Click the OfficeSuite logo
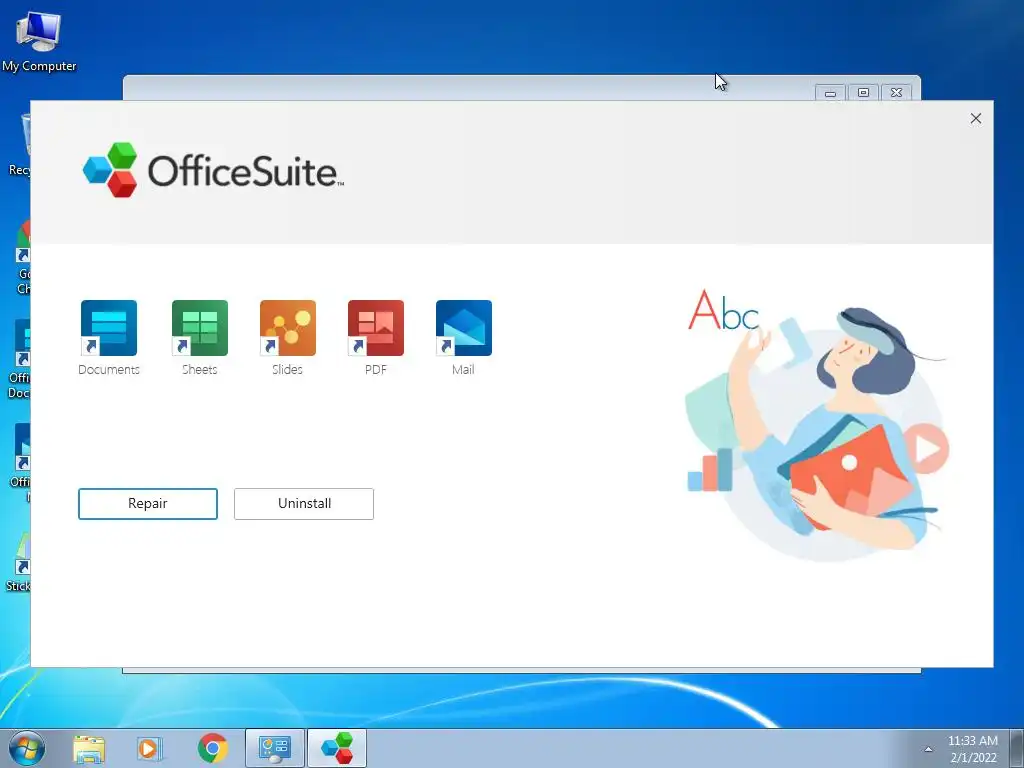 click(x=213, y=170)
